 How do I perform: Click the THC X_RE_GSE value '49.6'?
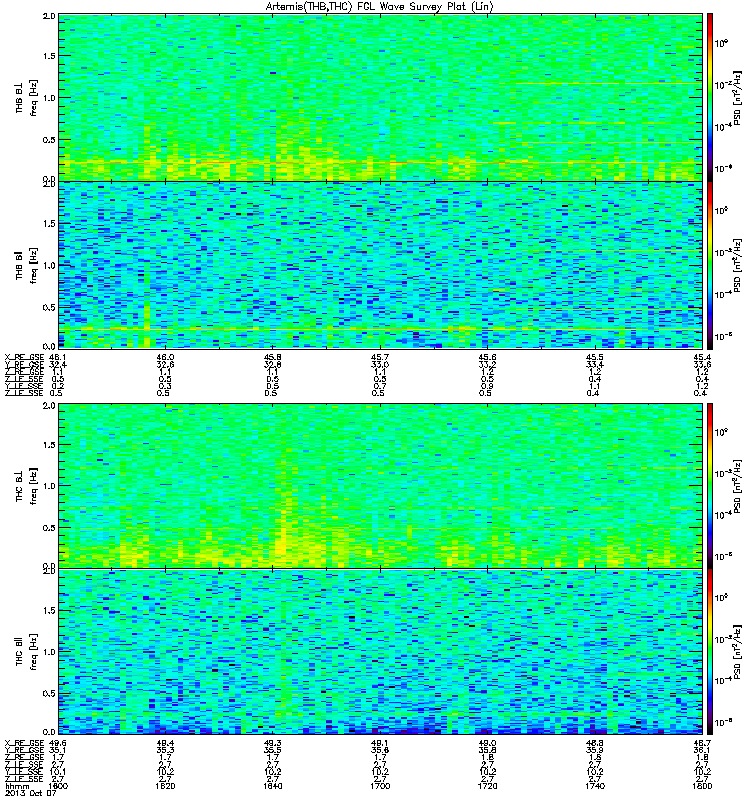57,743
